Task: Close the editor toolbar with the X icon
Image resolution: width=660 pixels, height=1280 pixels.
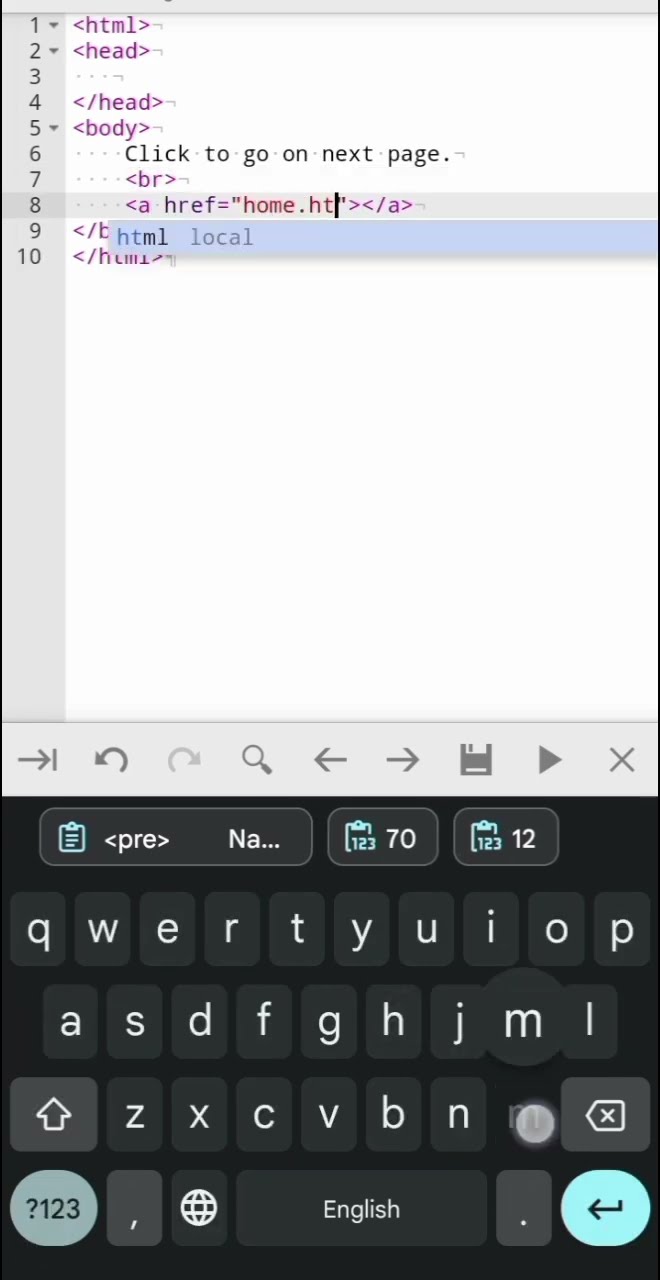Action: [x=622, y=761]
